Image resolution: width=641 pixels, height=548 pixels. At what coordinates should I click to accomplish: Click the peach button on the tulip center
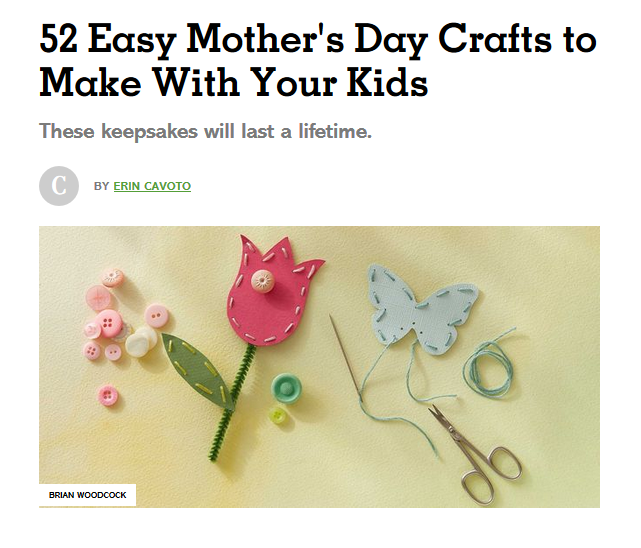[x=262, y=281]
